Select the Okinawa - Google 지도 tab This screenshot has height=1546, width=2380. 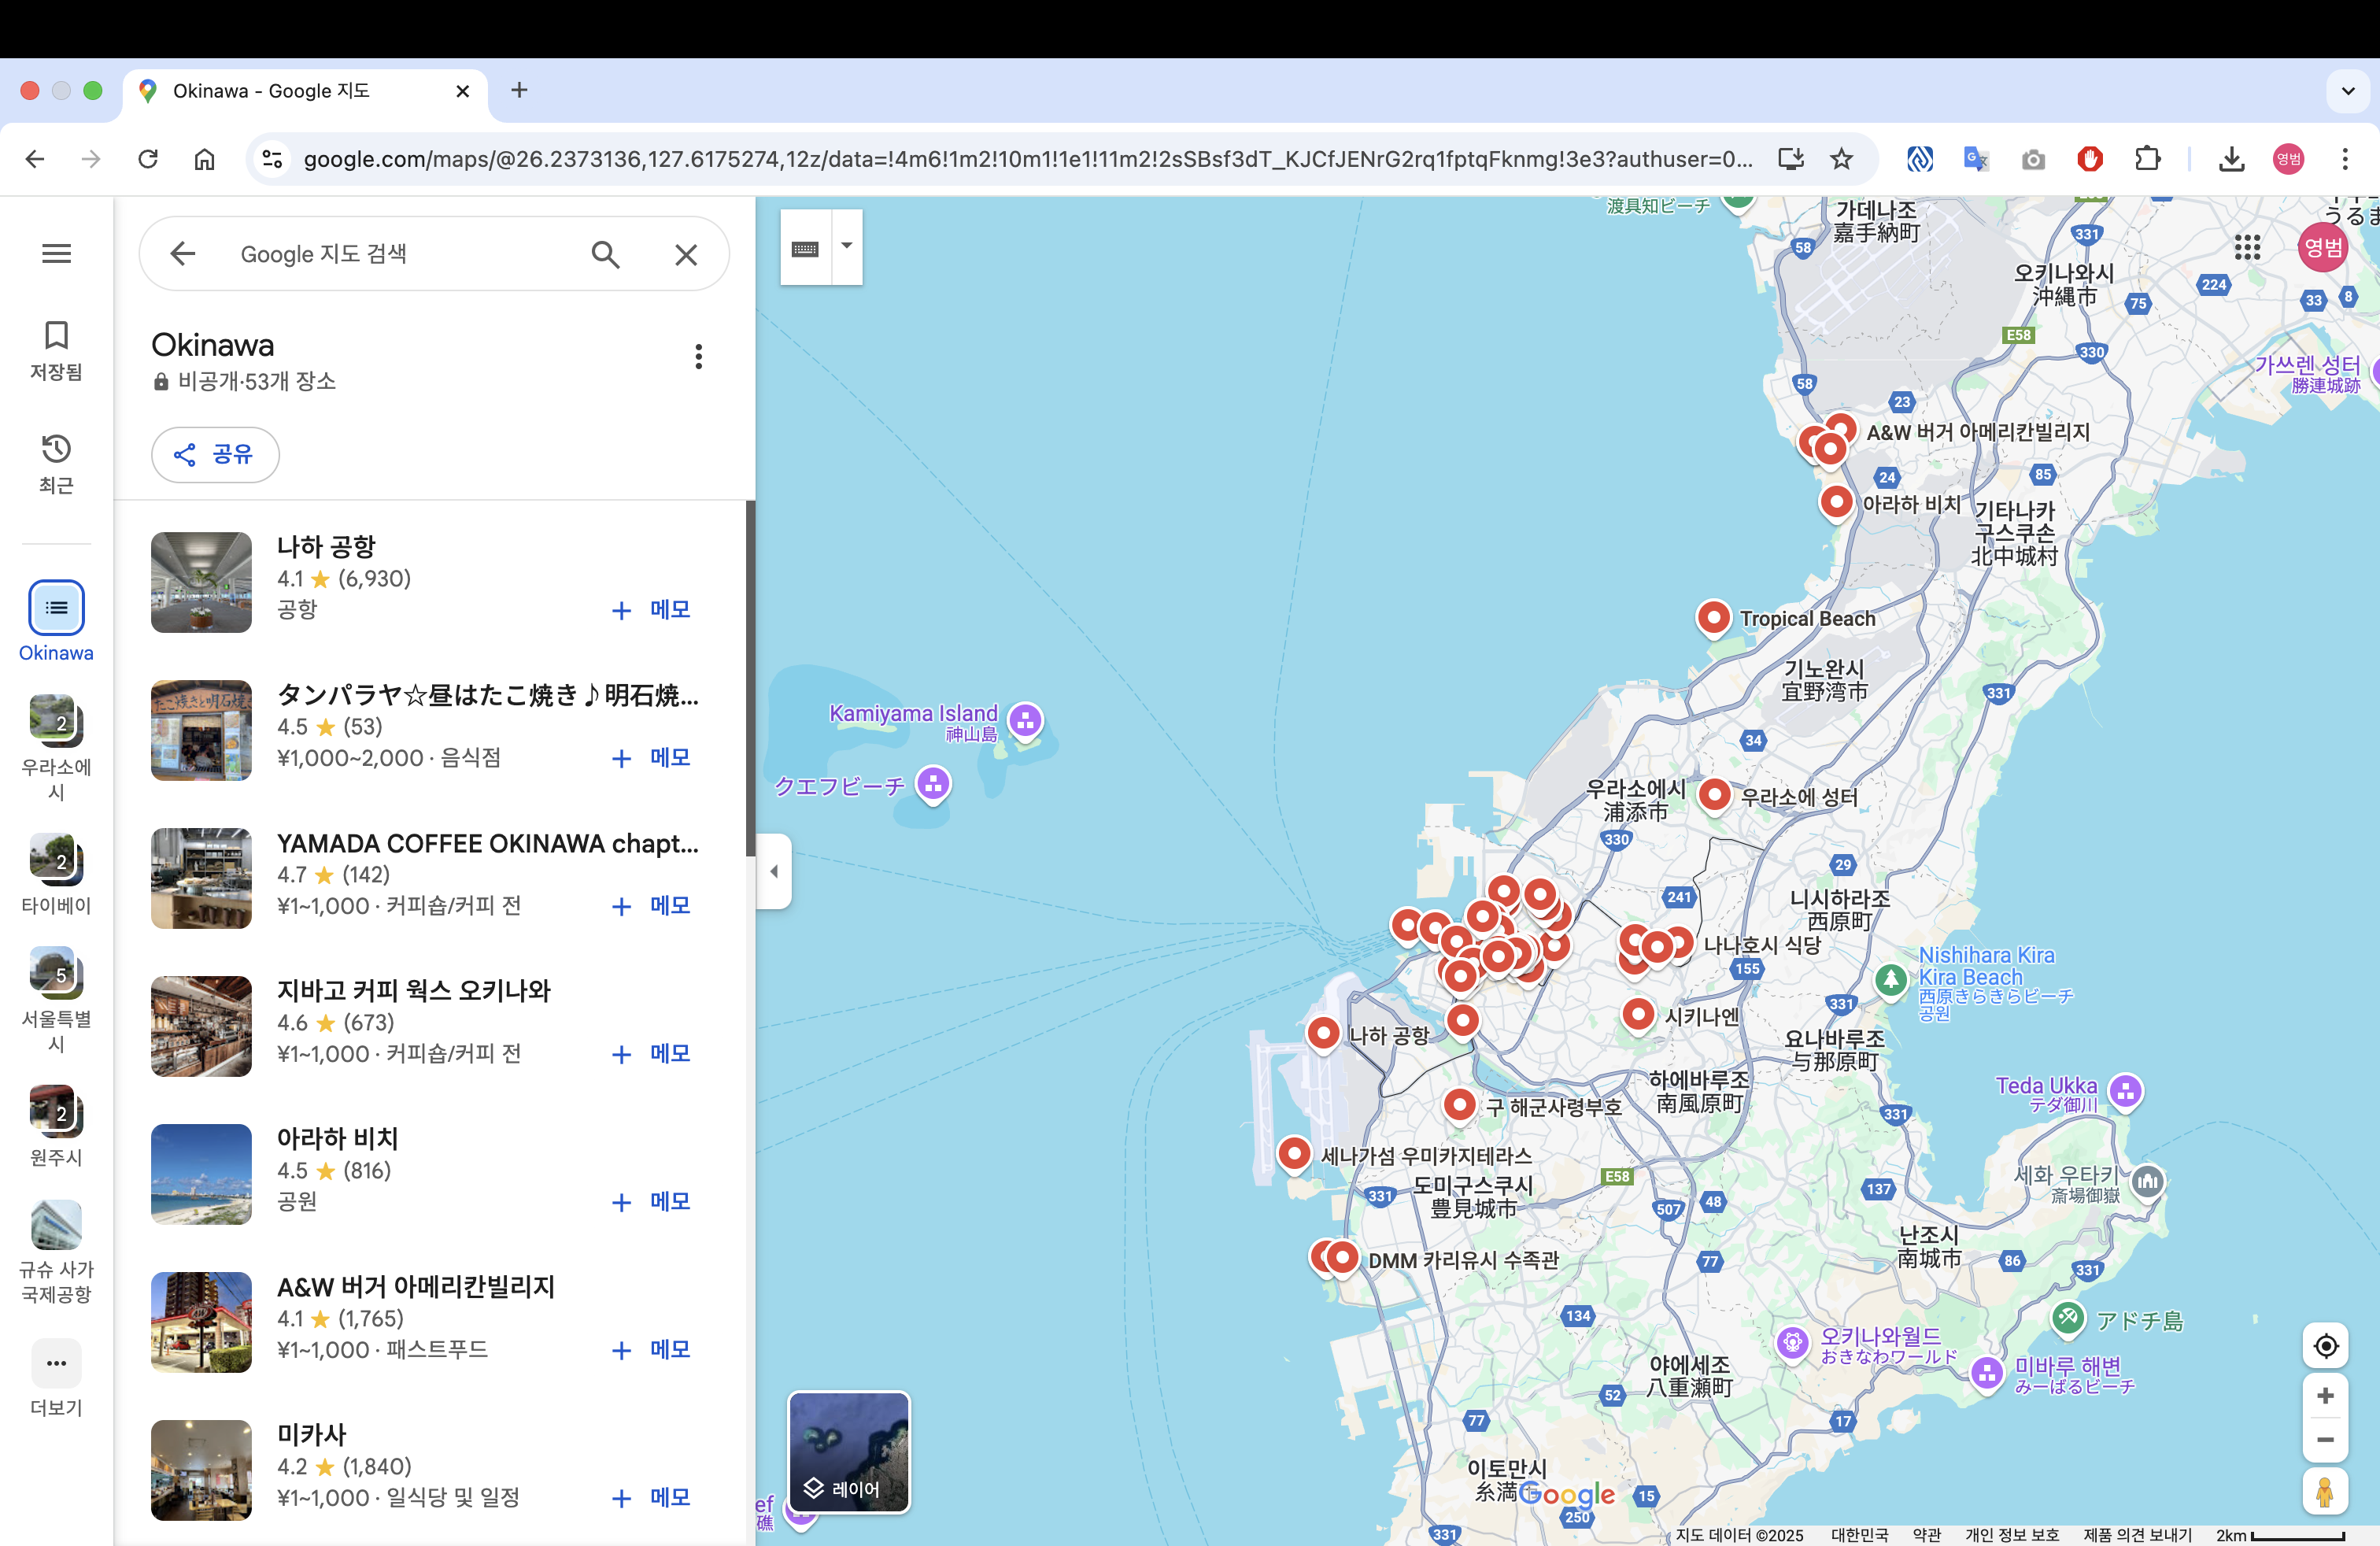point(305,91)
